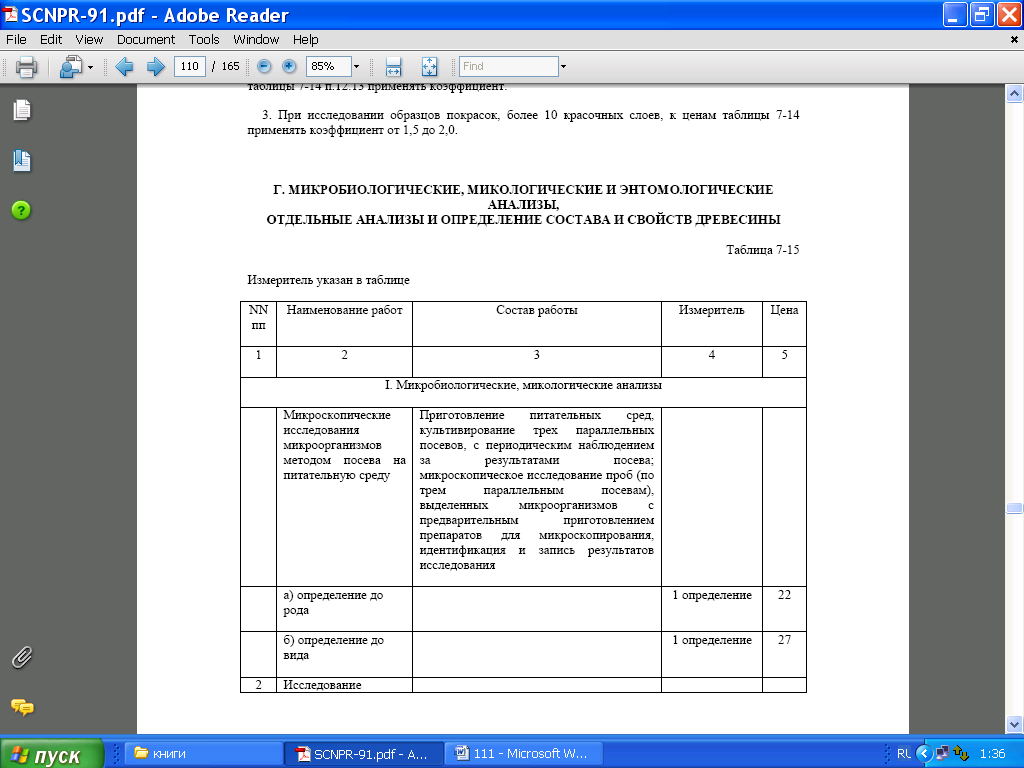
Task: Click the 'Таблица 7-15' label
Action: pos(762,250)
